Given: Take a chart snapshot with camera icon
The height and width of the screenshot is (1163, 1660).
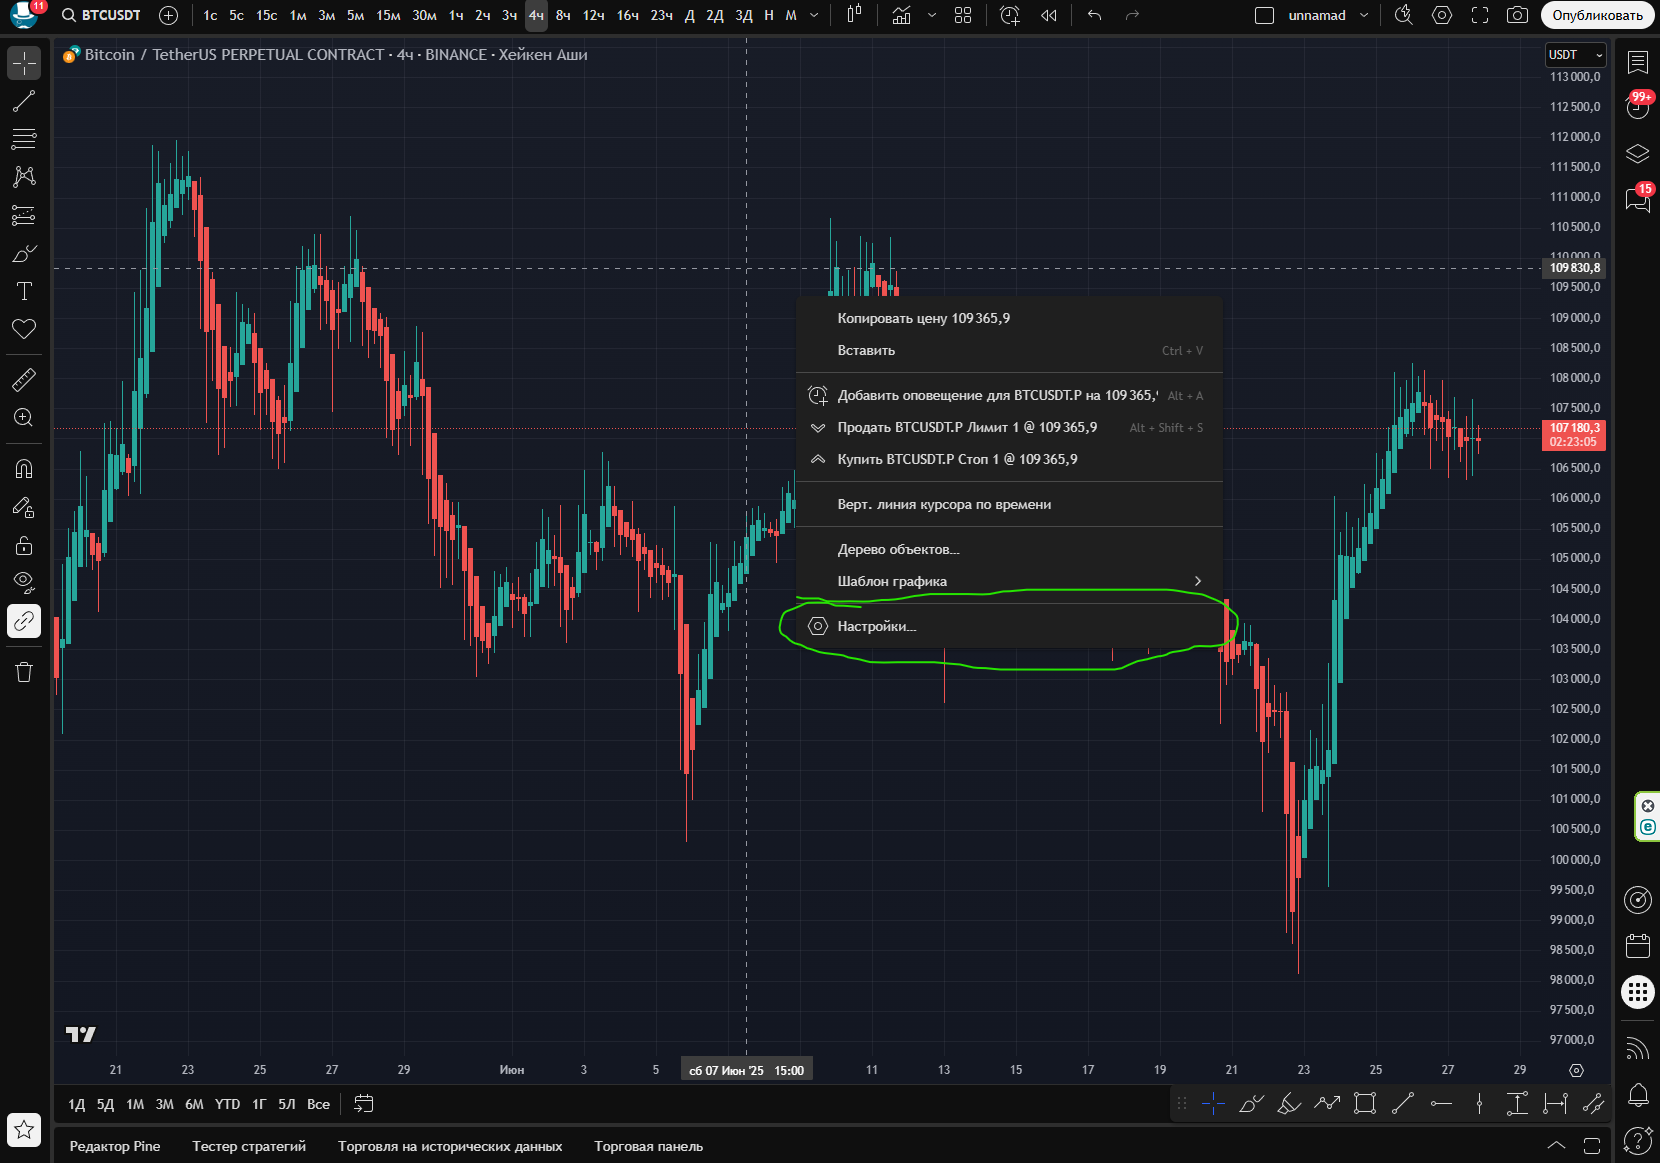Looking at the screenshot, I should [1517, 16].
